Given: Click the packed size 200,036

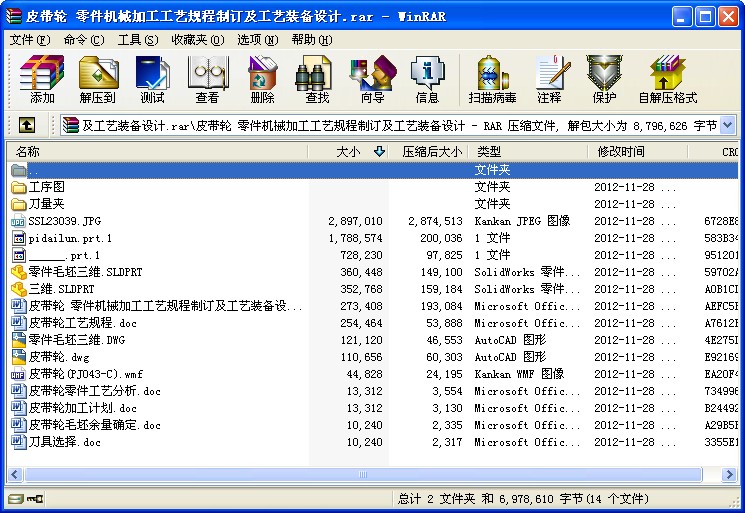Looking at the screenshot, I should coord(441,238).
